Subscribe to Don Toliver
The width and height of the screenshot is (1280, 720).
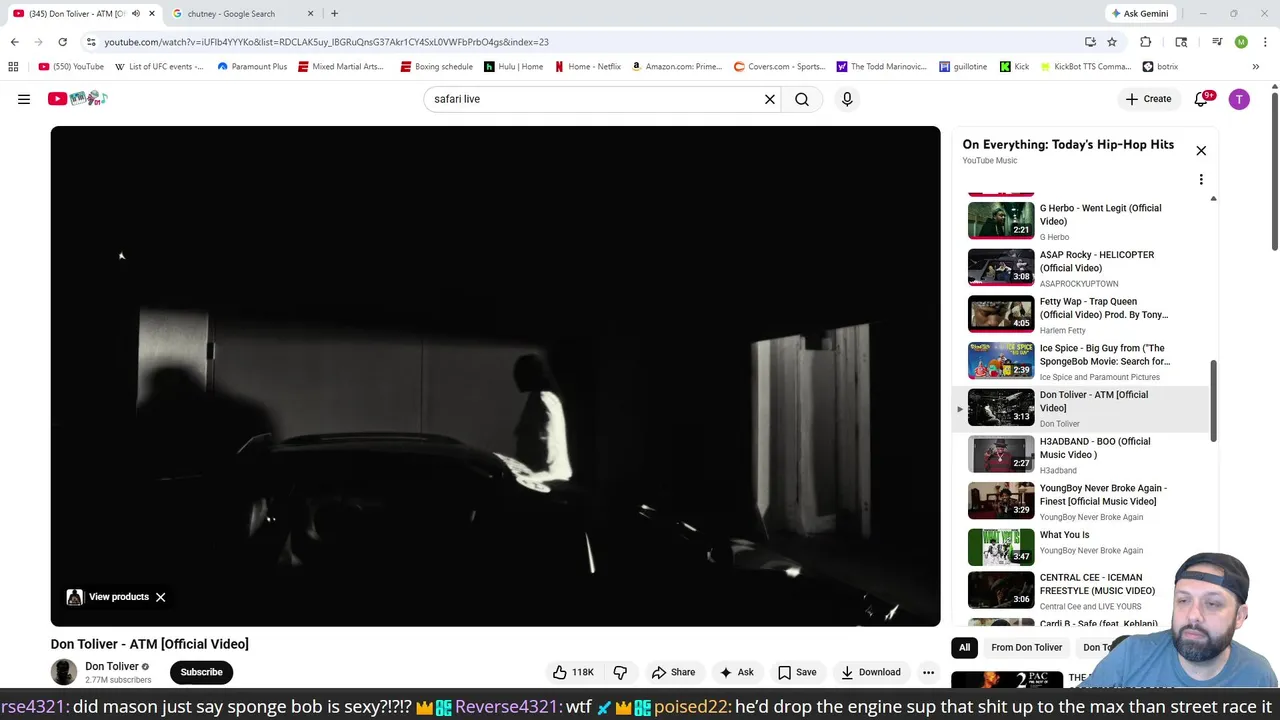click(x=201, y=672)
